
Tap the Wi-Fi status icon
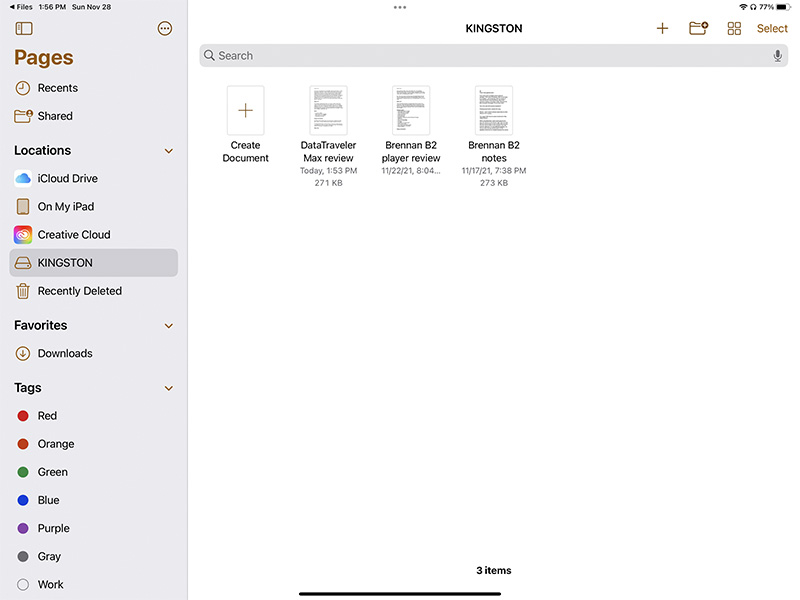743,7
